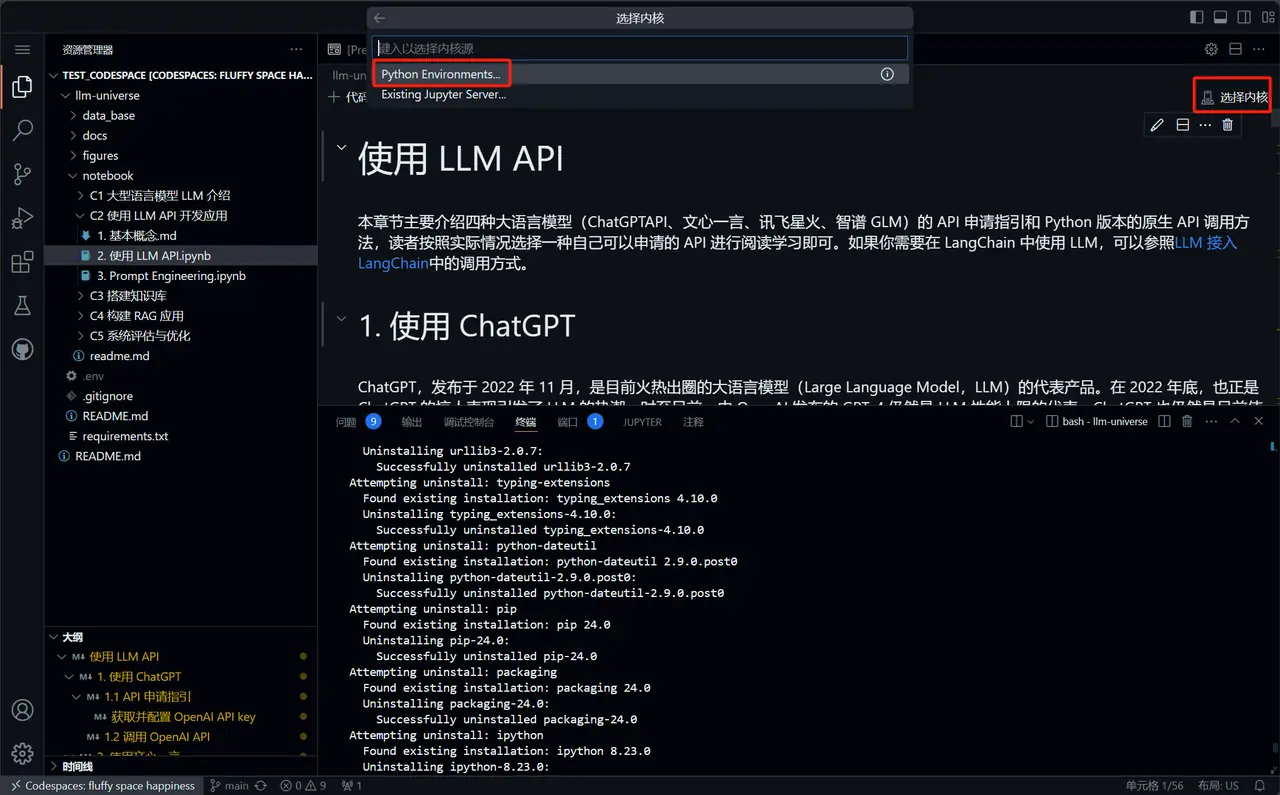Open the Run and Debug view
Image resolution: width=1280 pixels, height=795 pixels.
click(x=22, y=219)
